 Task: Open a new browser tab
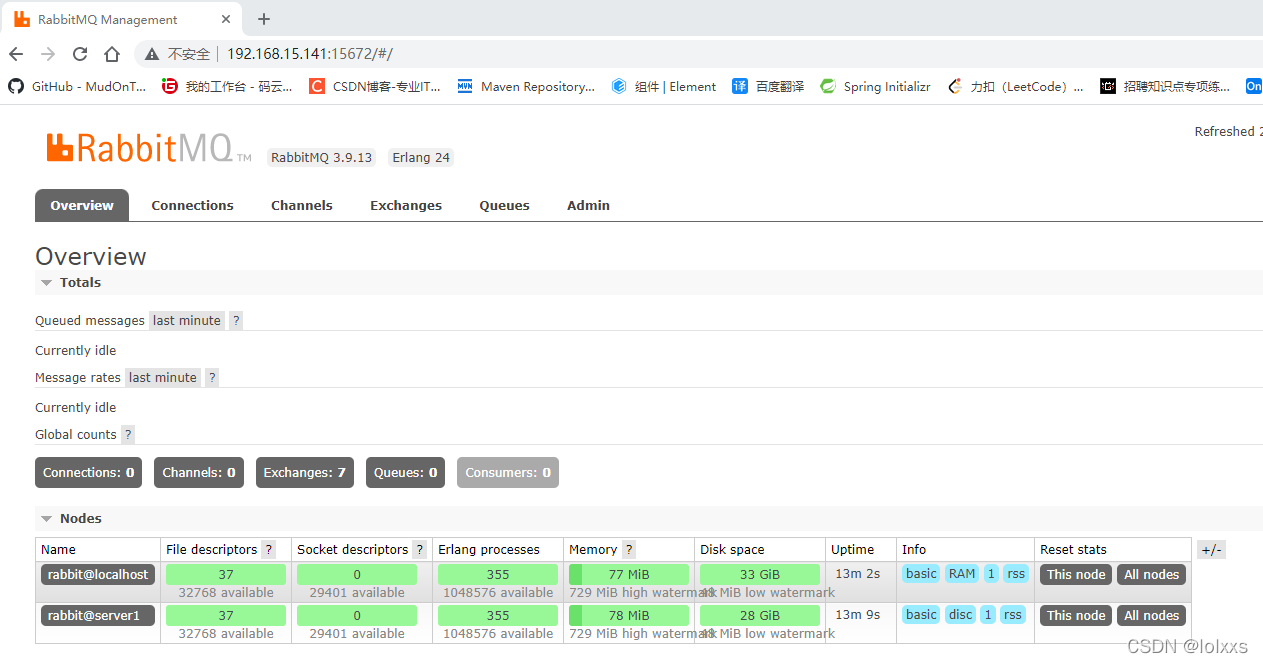click(x=264, y=19)
